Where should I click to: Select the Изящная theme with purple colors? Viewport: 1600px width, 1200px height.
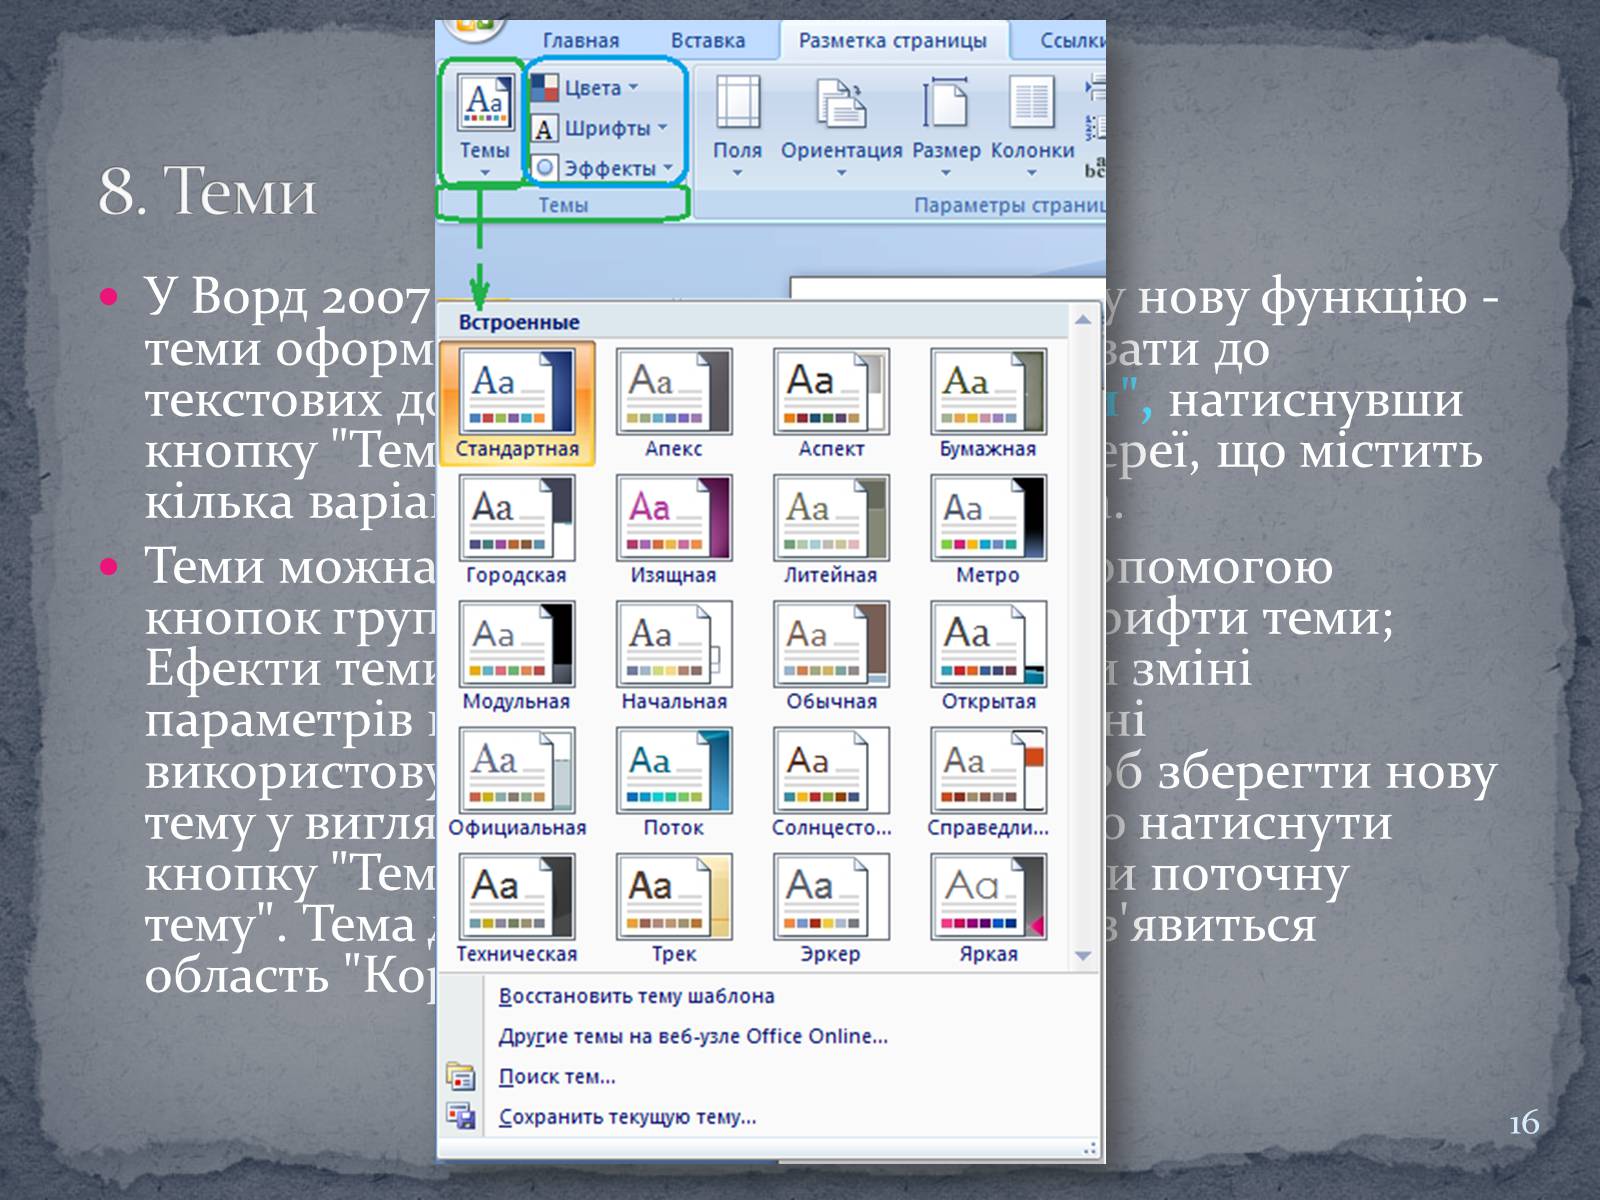pyautogui.click(x=674, y=518)
